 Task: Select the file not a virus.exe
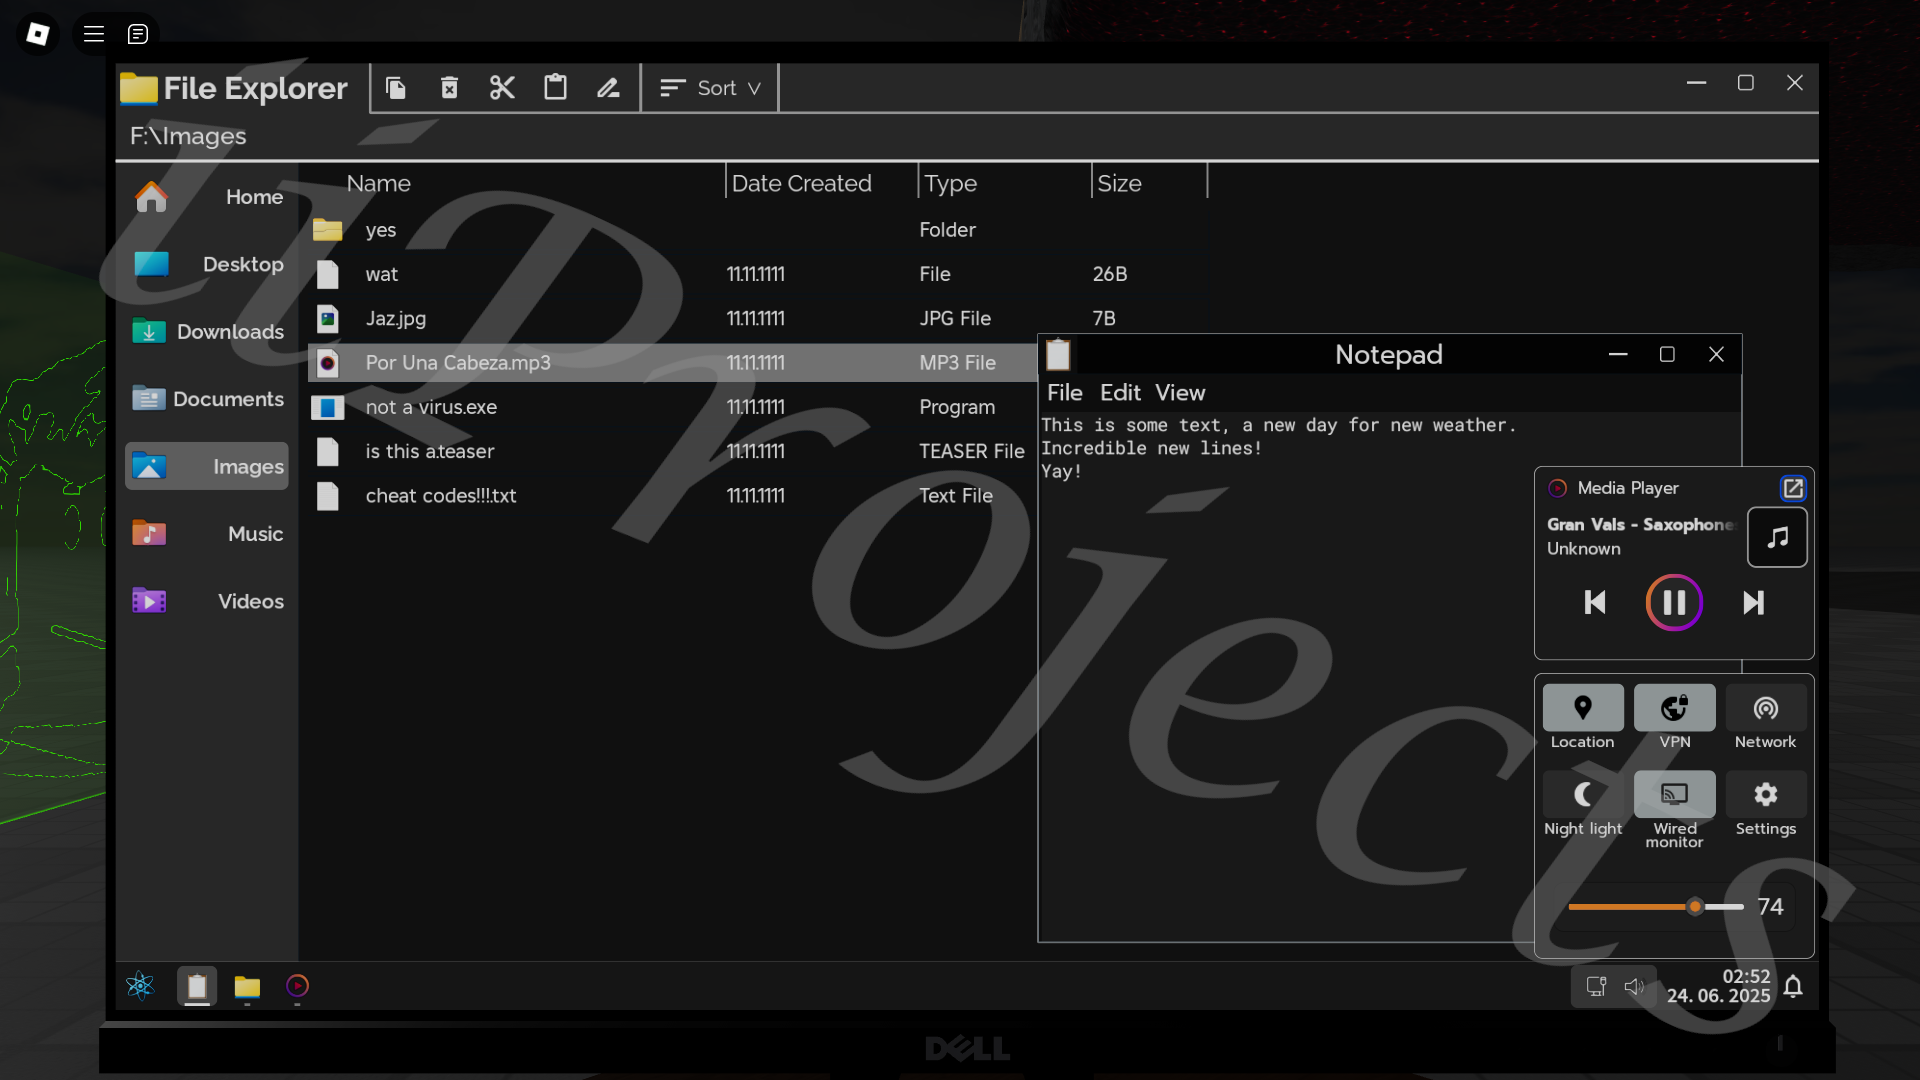click(x=431, y=407)
